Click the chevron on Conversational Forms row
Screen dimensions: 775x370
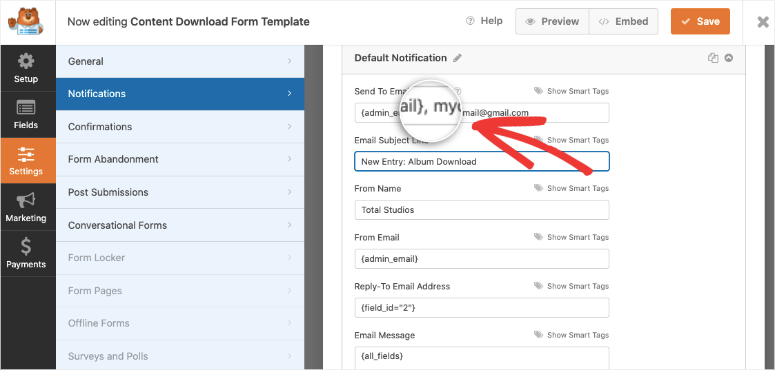pos(290,225)
